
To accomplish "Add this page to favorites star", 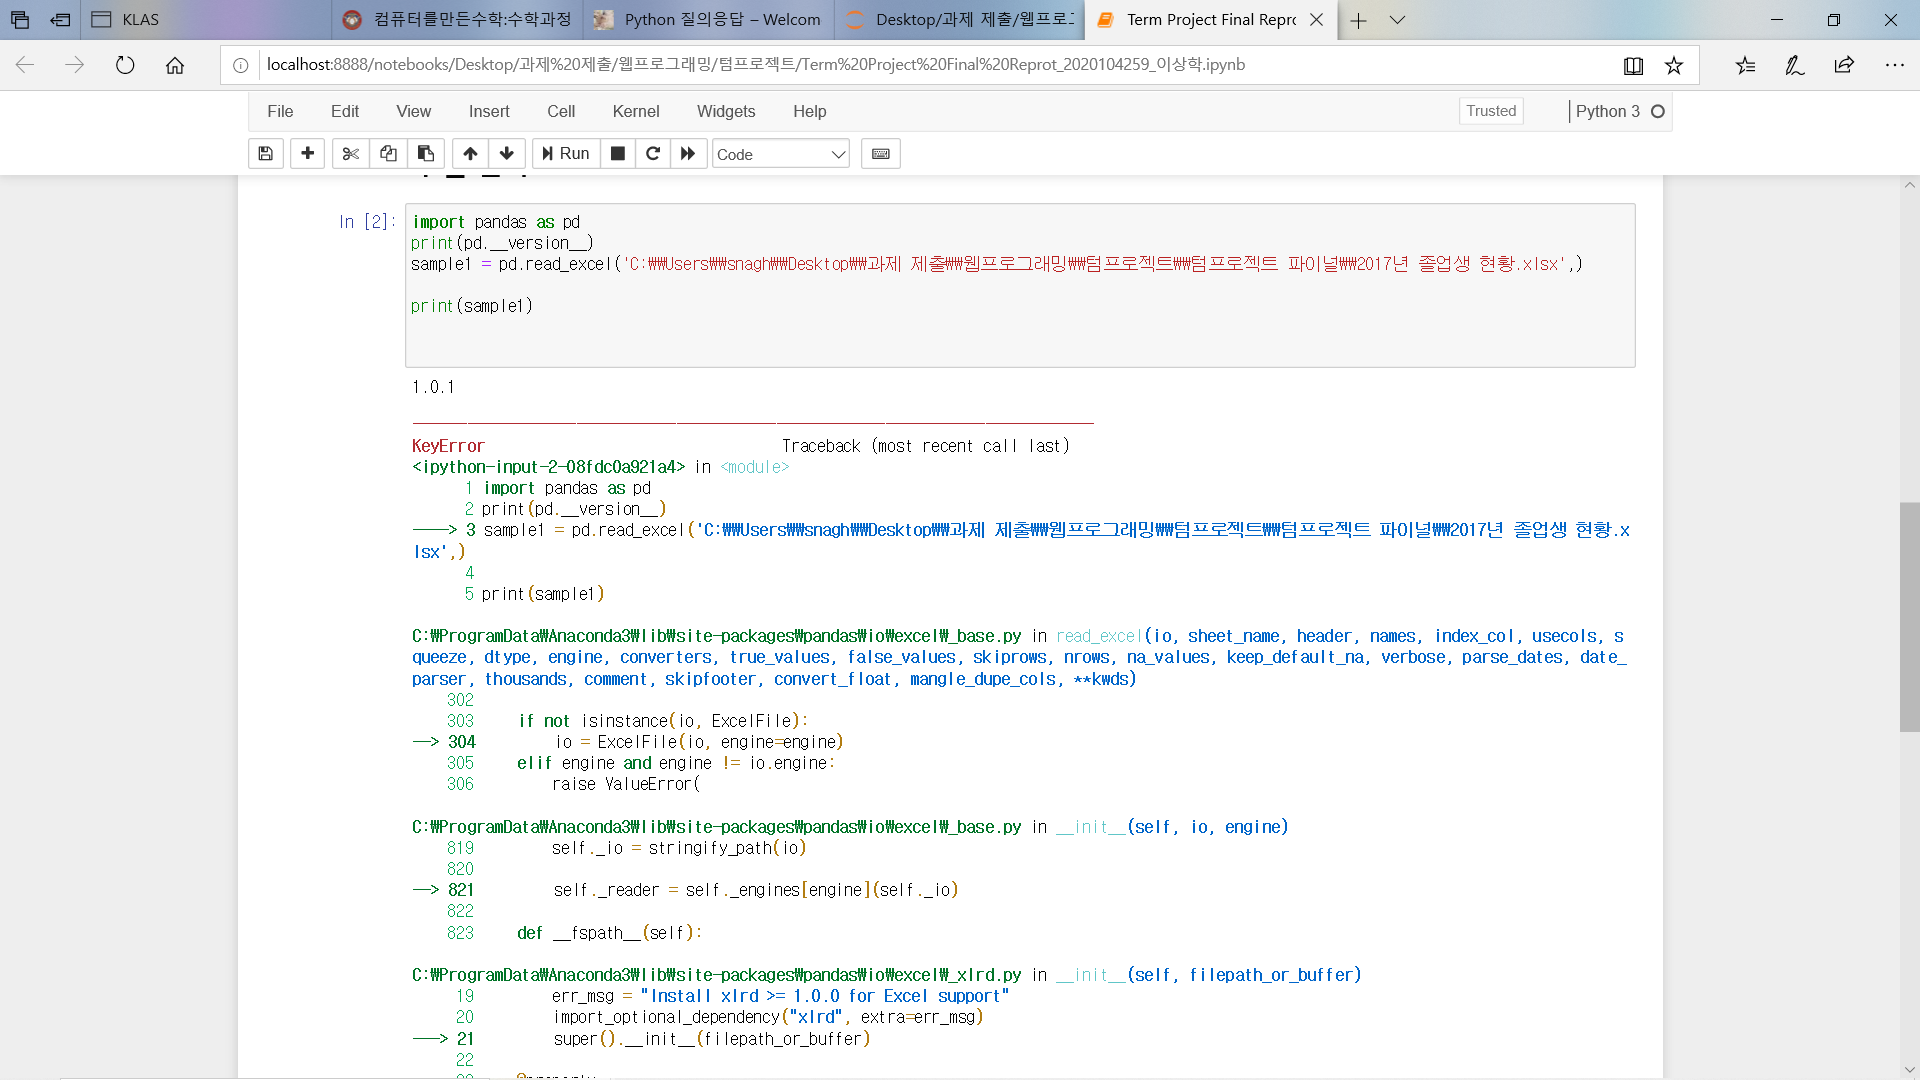I will [1674, 65].
